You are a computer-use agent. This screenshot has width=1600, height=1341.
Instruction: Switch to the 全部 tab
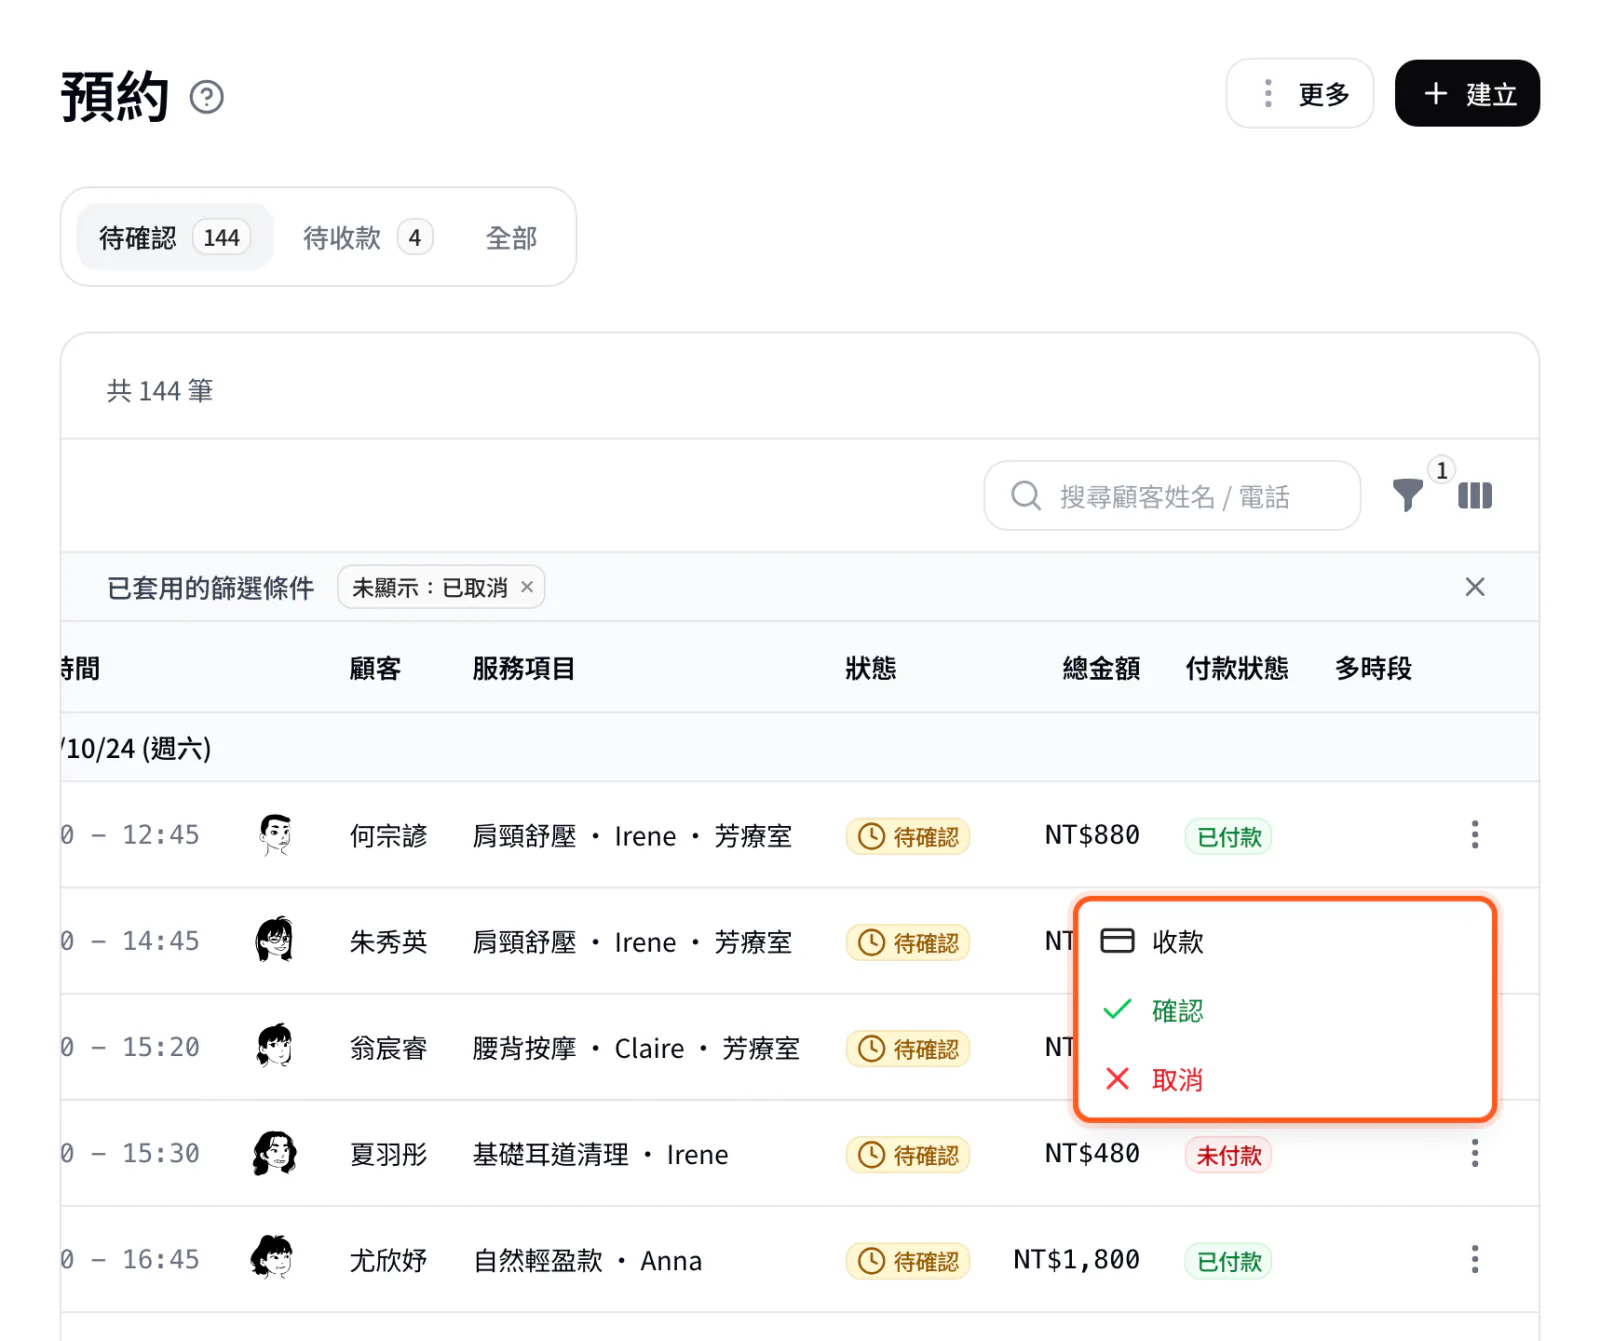click(x=511, y=237)
